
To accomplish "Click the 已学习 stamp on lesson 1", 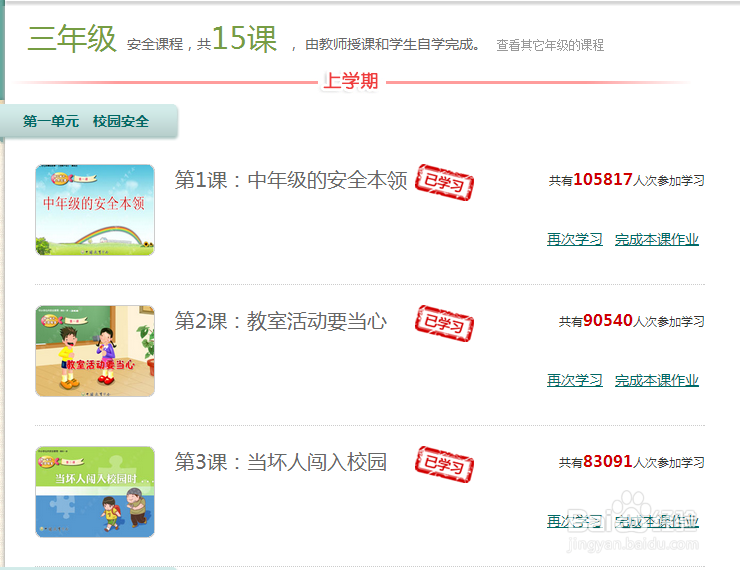I will click(x=444, y=182).
